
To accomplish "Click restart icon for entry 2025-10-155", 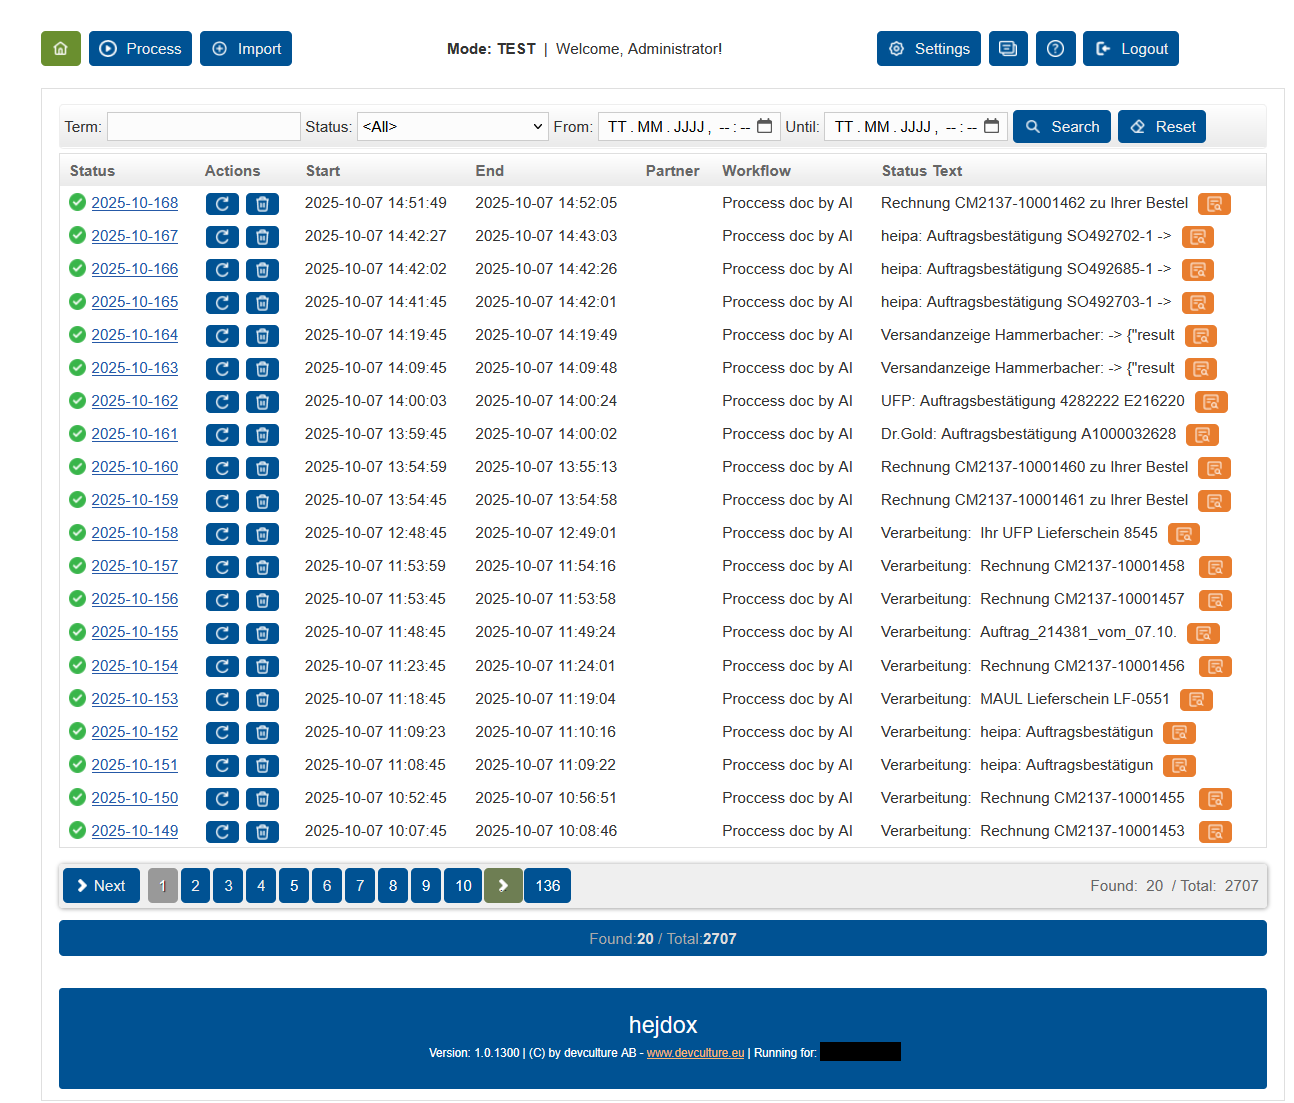I will tap(222, 633).
